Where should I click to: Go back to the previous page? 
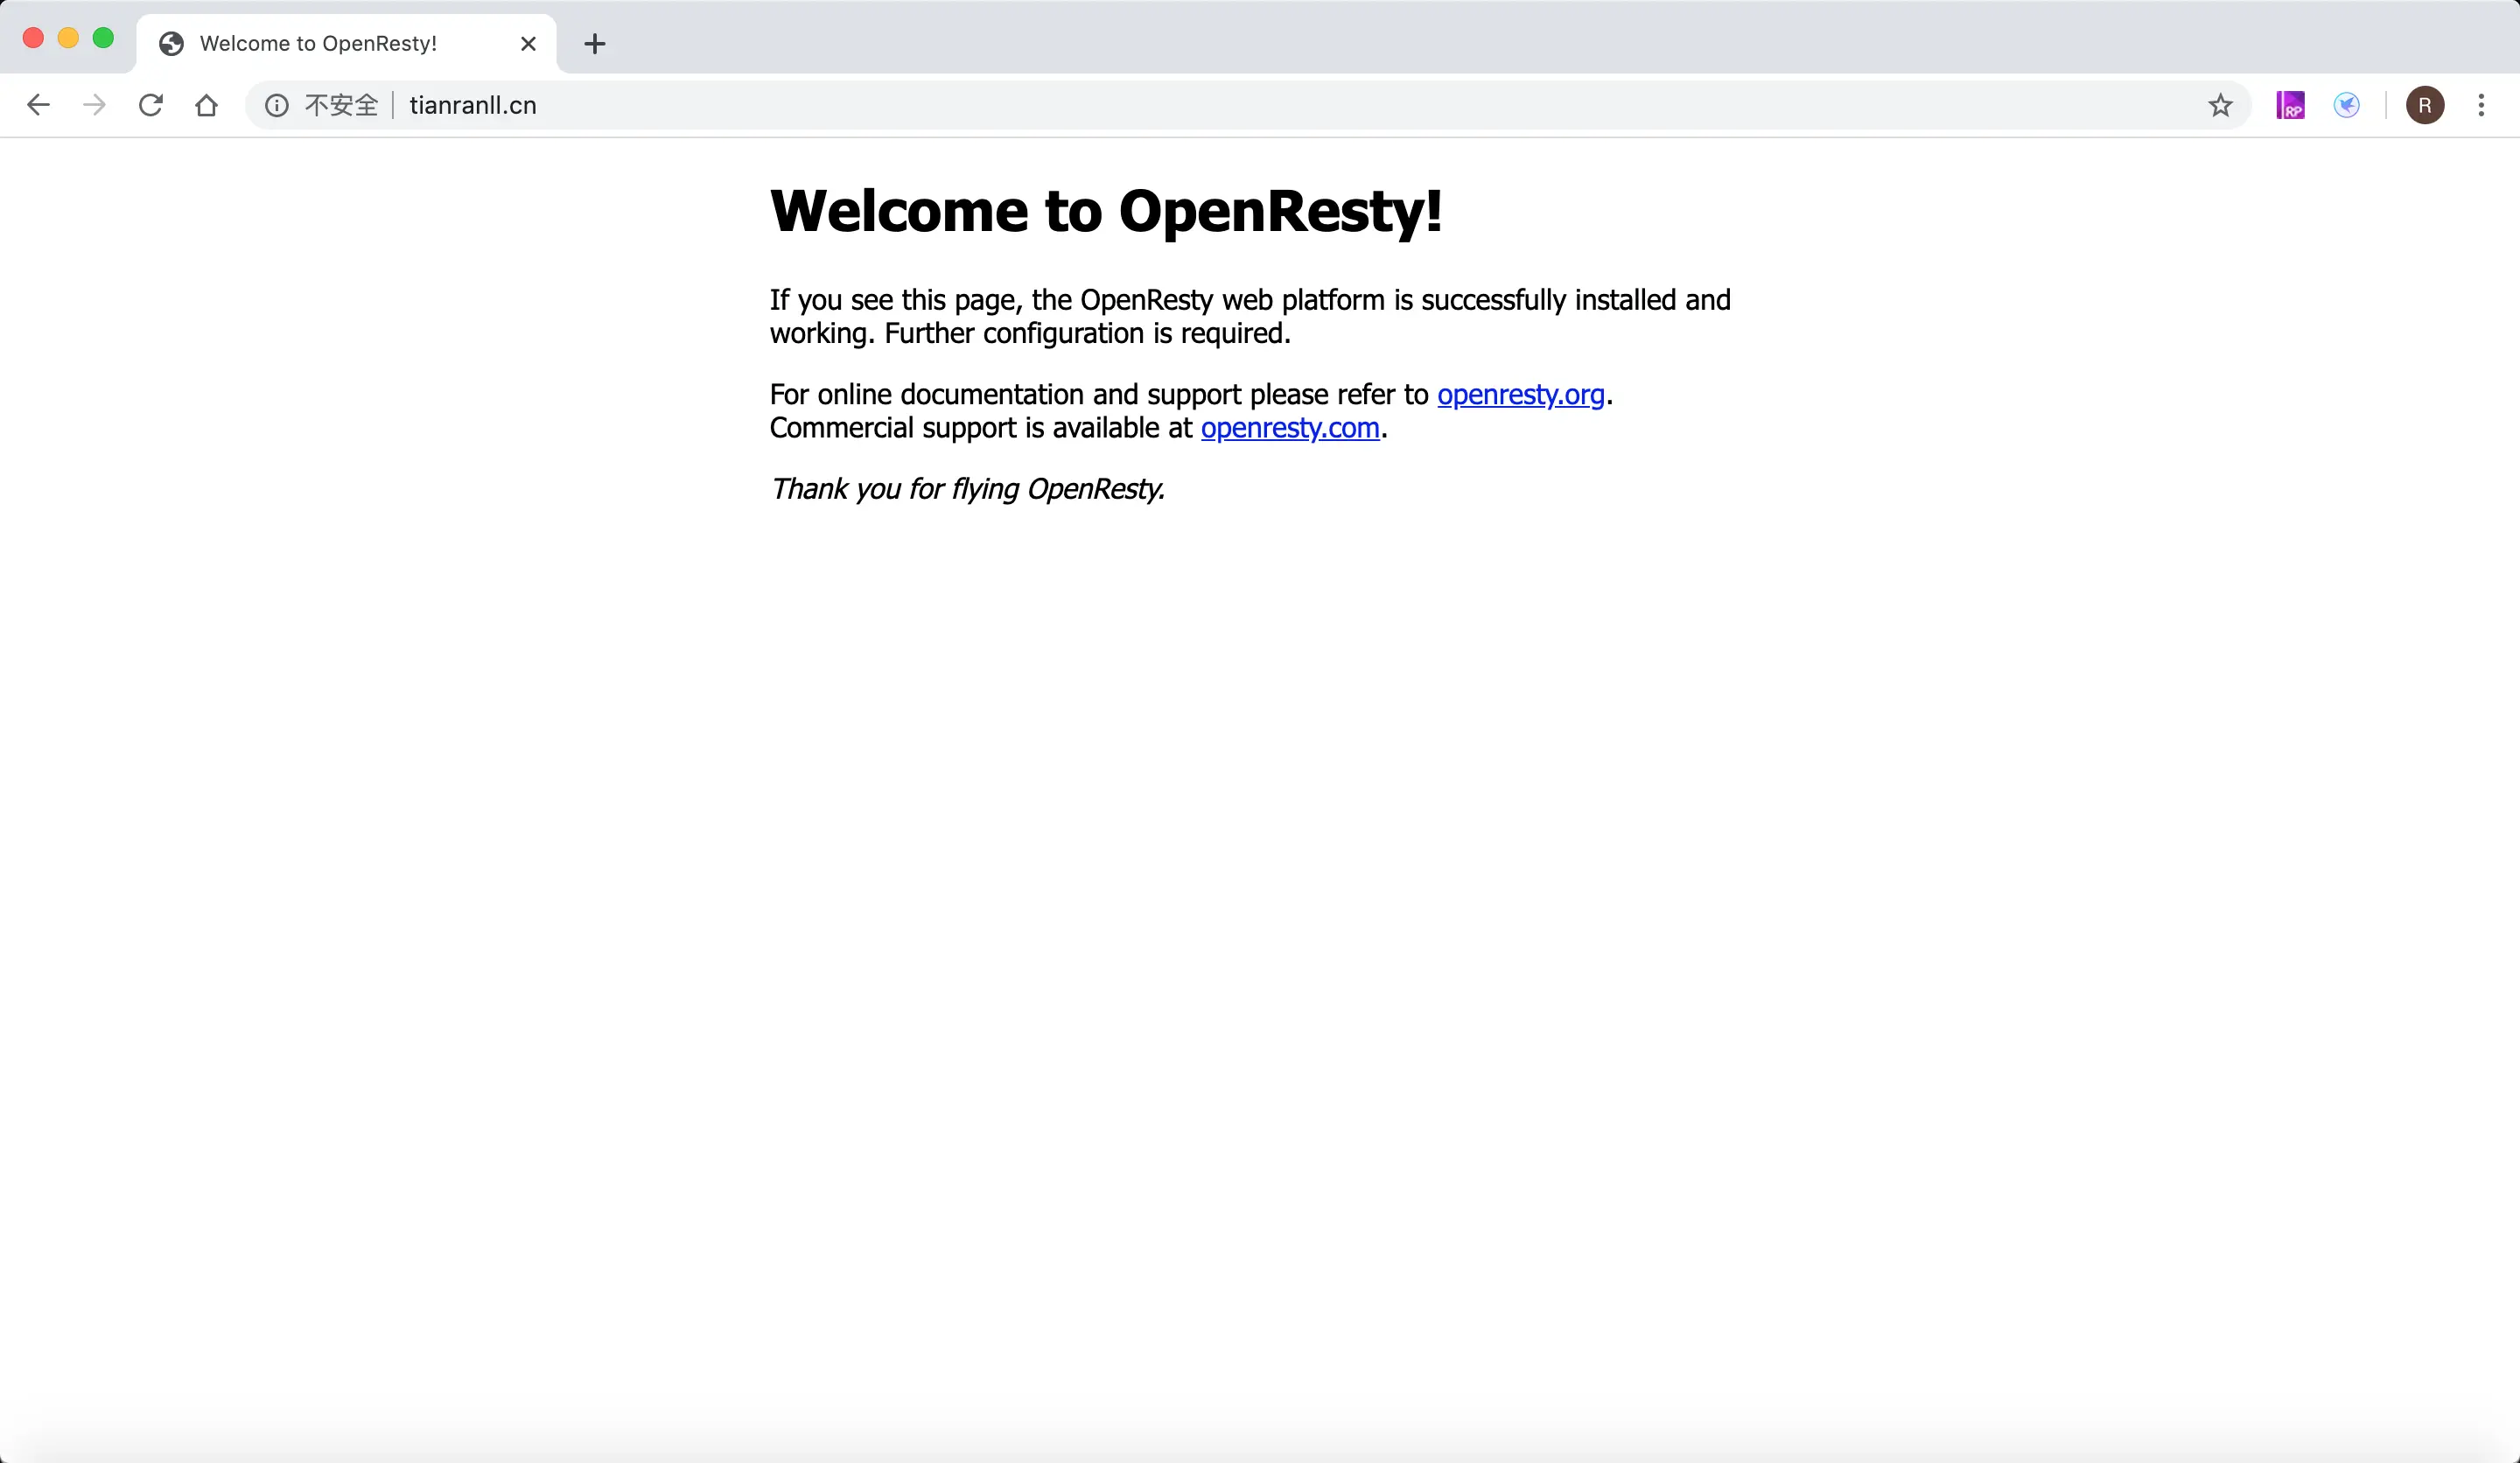(x=38, y=105)
